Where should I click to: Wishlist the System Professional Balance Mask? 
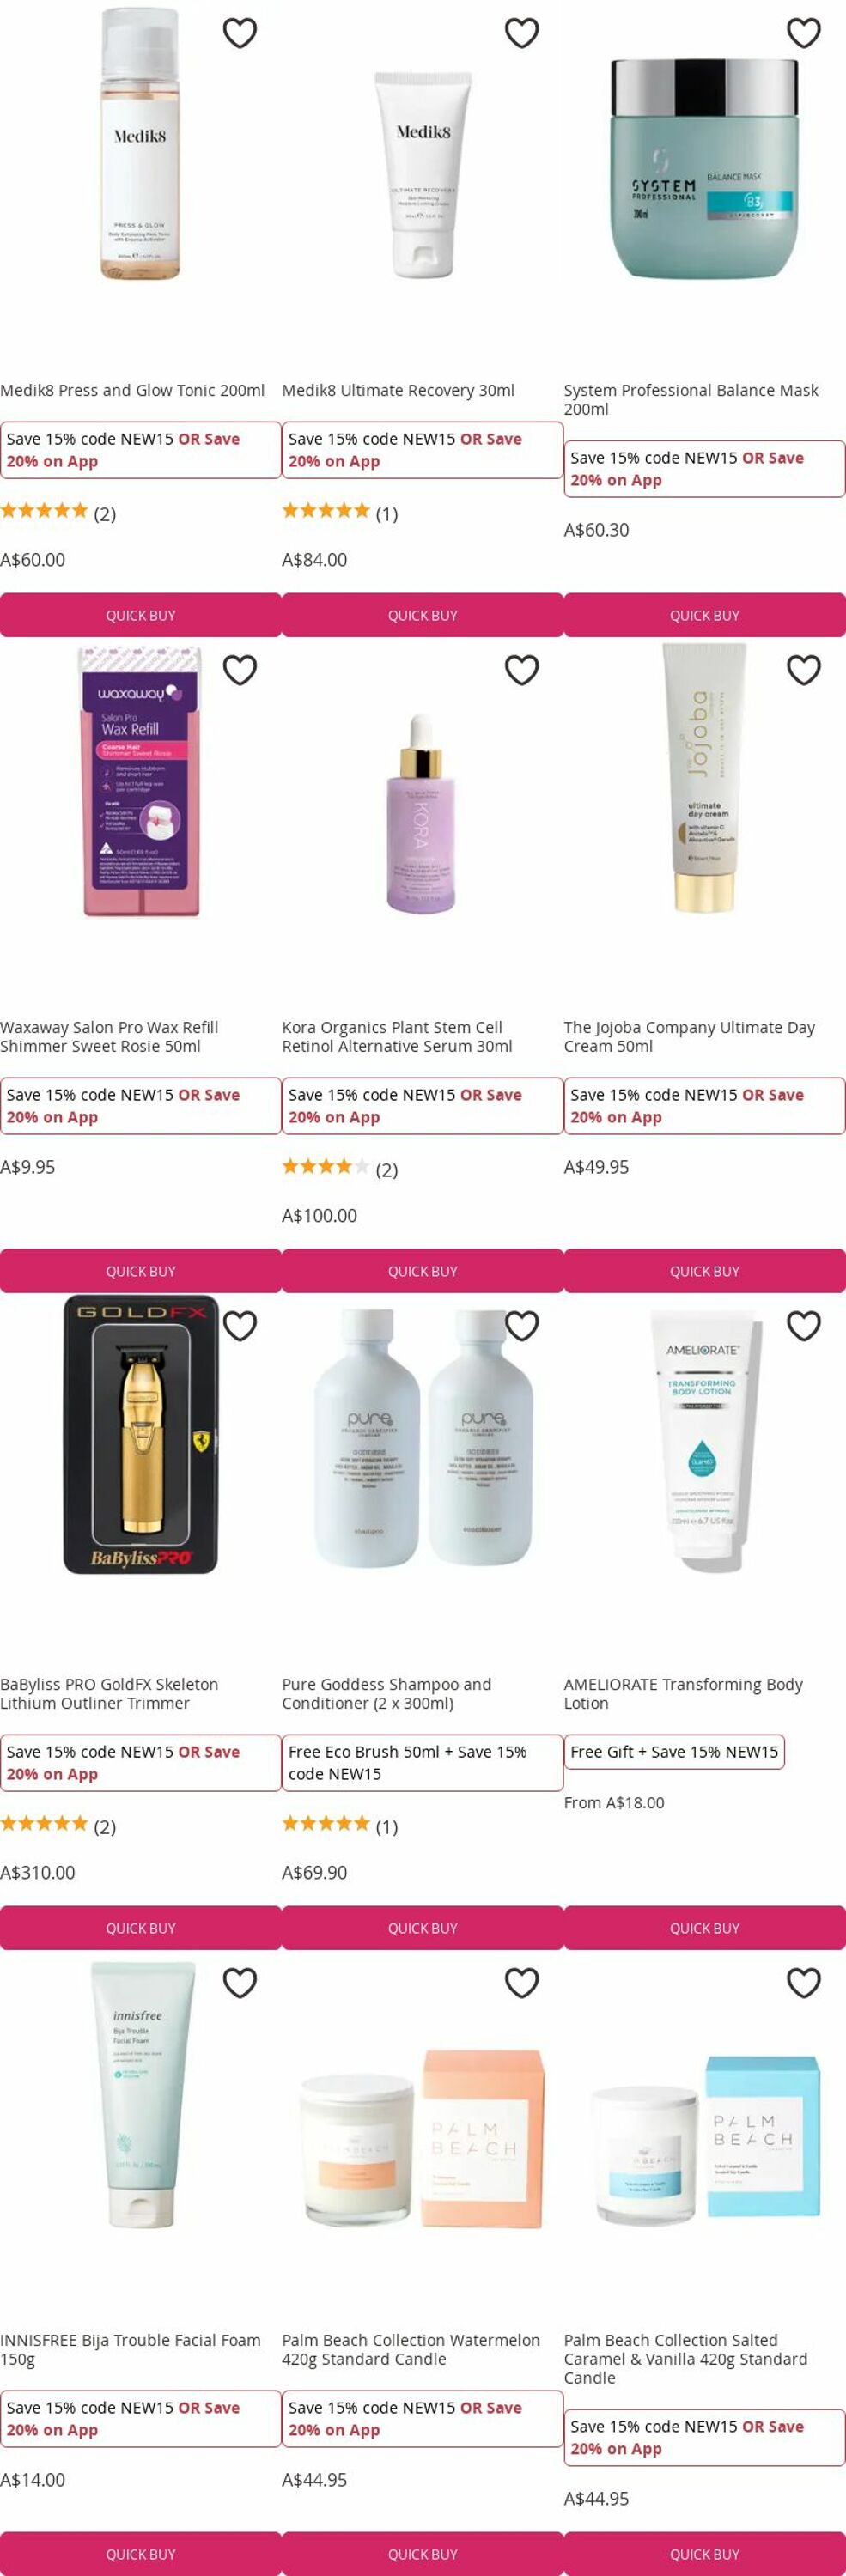pos(803,33)
